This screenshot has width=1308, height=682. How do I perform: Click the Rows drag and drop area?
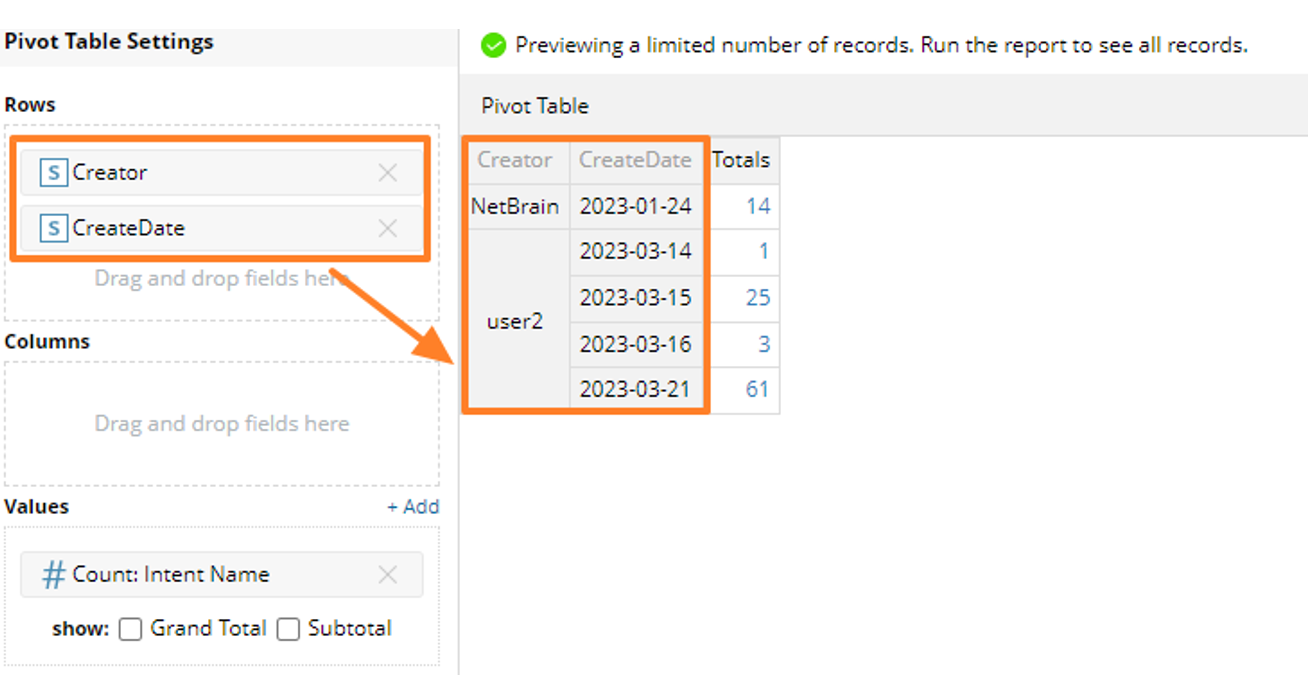point(221,278)
